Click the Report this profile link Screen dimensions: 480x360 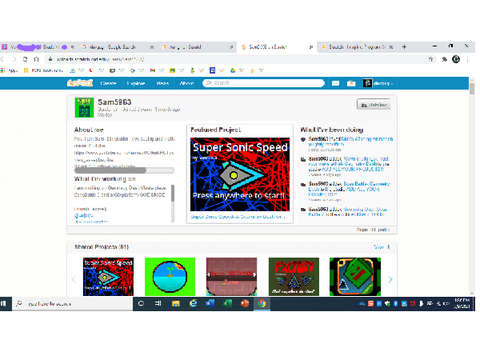pyautogui.click(x=373, y=229)
